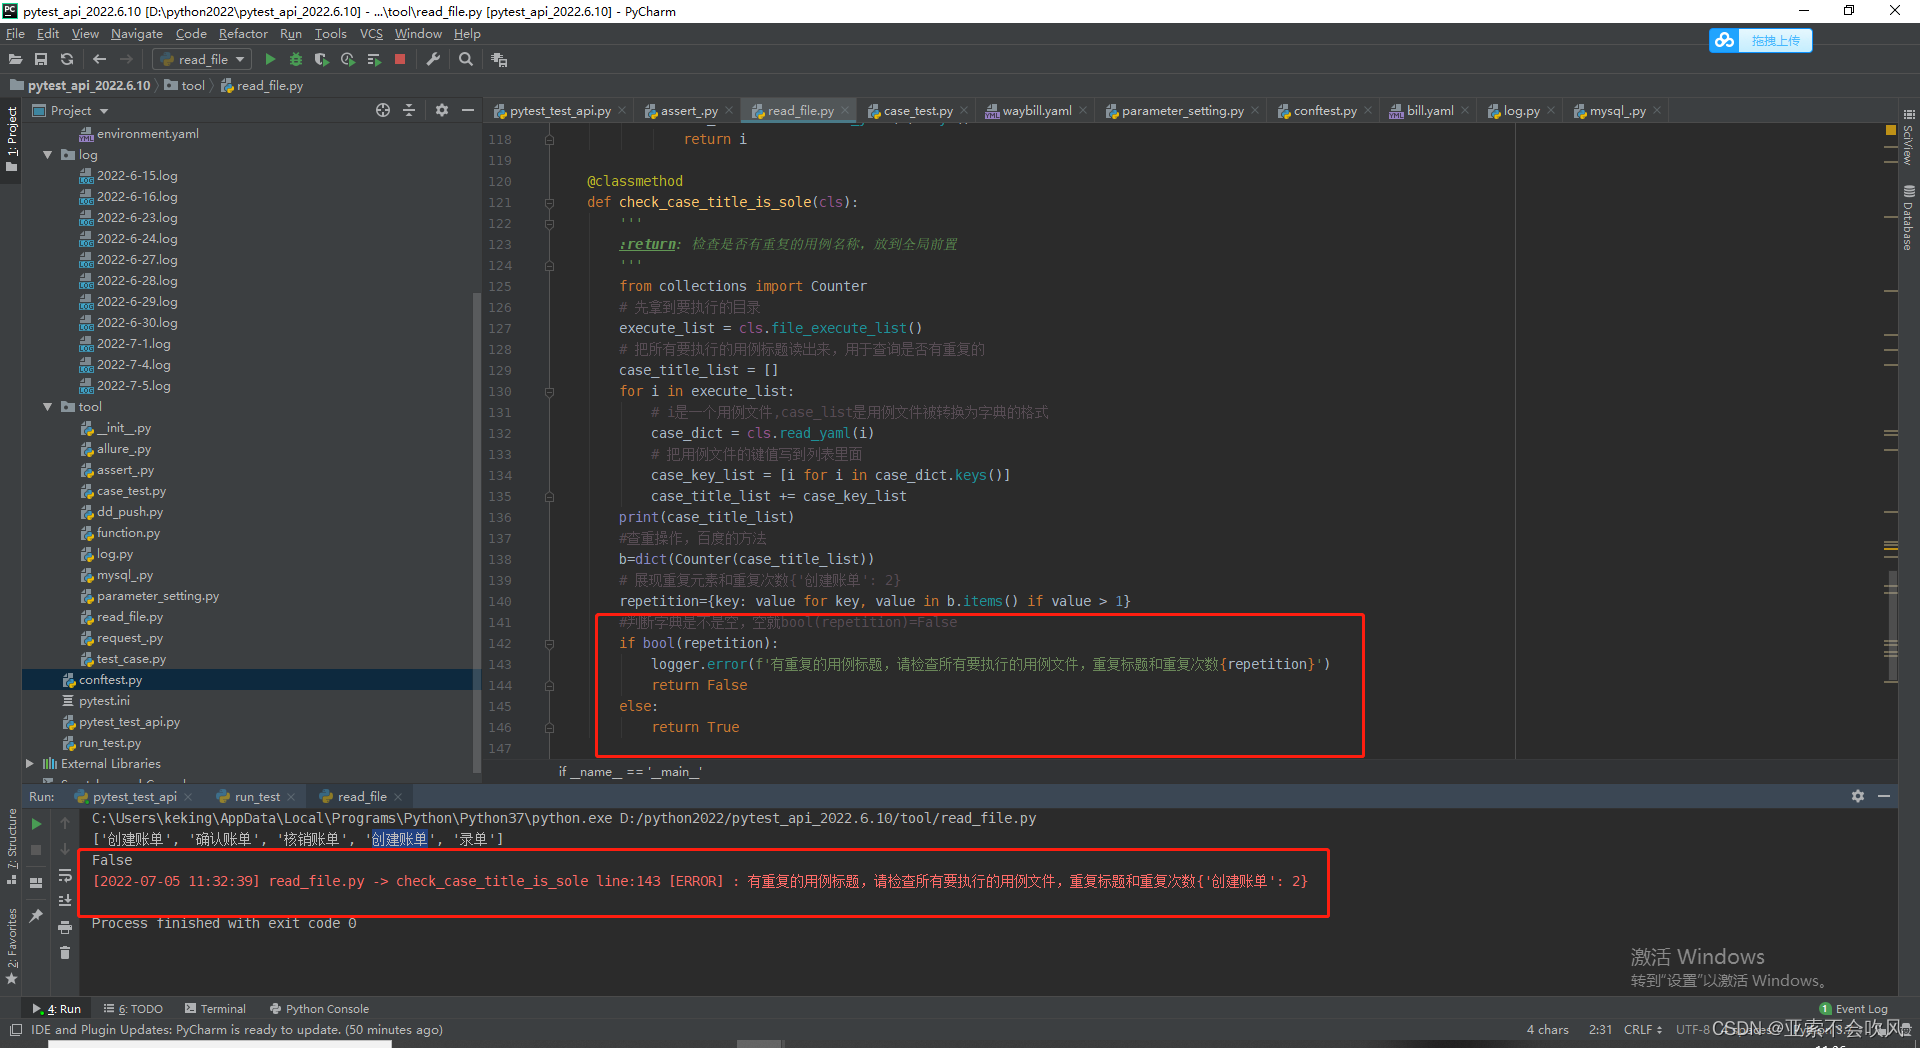Collapse the log folder in project tree
The image size is (1920, 1048).
(47, 155)
